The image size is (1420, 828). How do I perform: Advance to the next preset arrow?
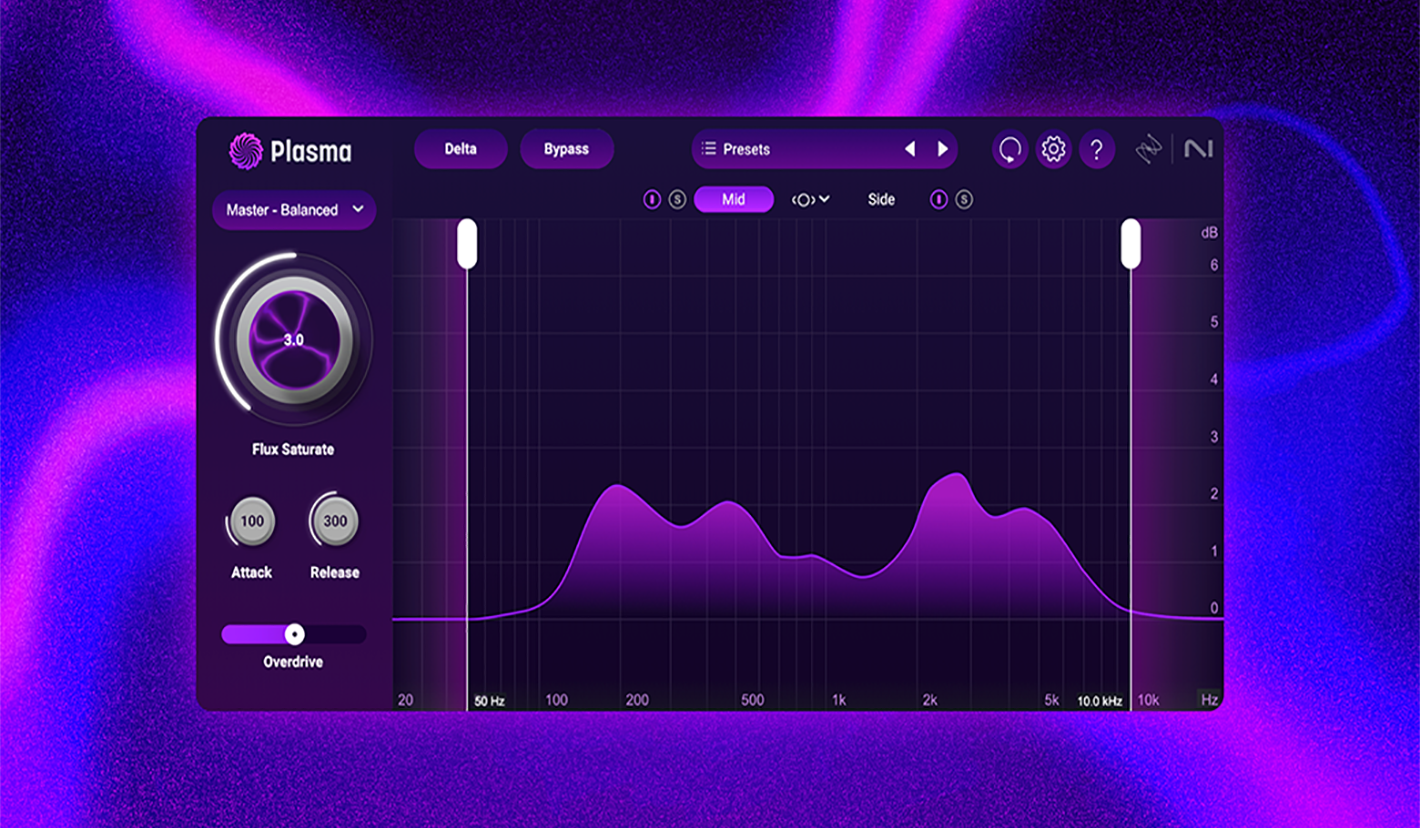pos(942,149)
